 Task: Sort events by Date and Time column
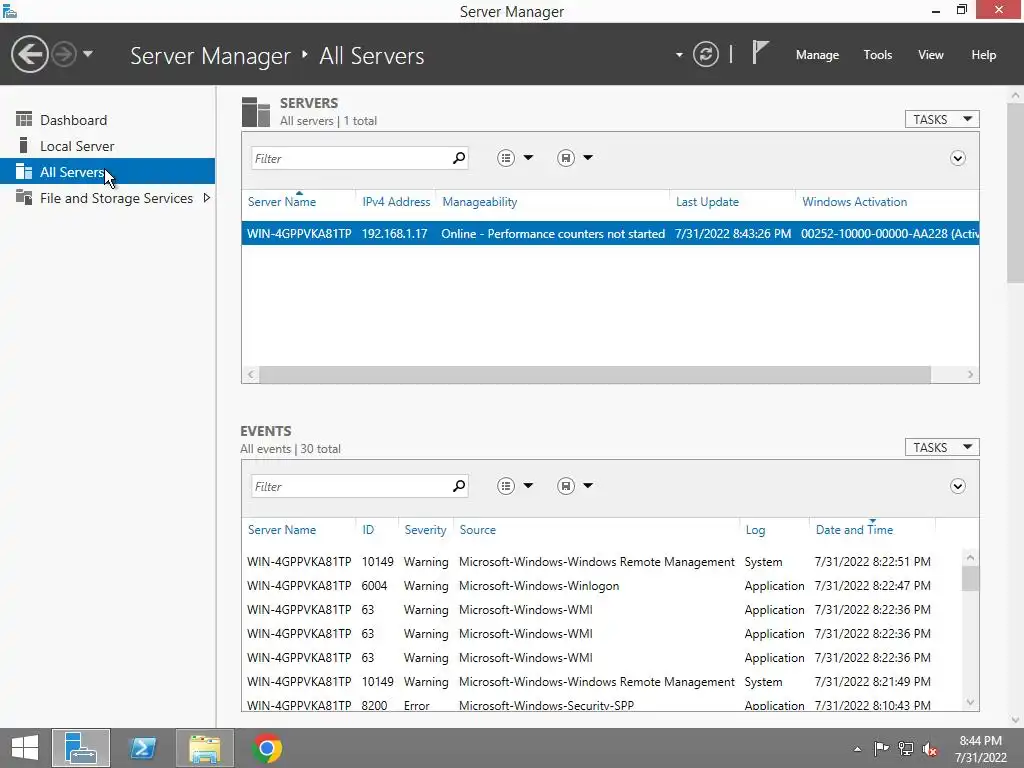854,530
